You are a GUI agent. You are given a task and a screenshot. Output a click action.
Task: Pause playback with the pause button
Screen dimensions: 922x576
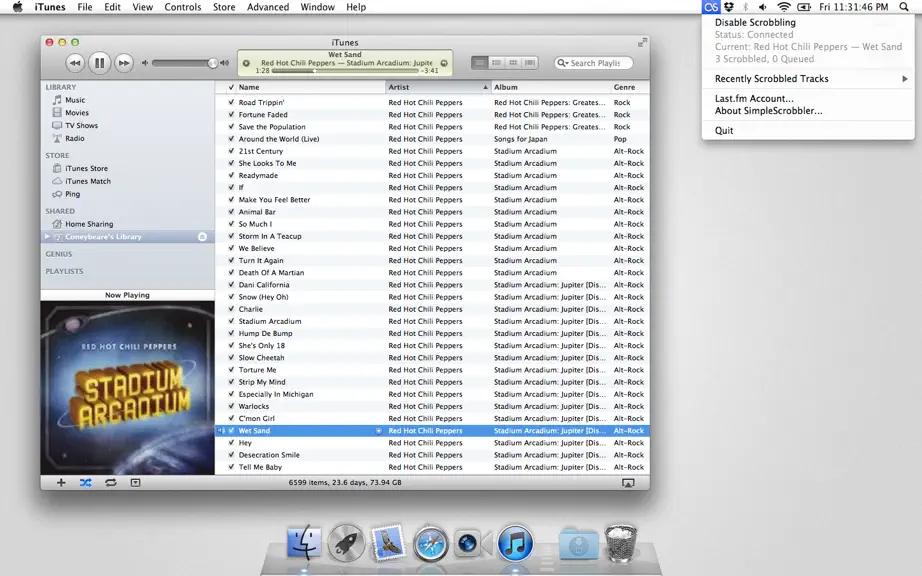coord(99,63)
